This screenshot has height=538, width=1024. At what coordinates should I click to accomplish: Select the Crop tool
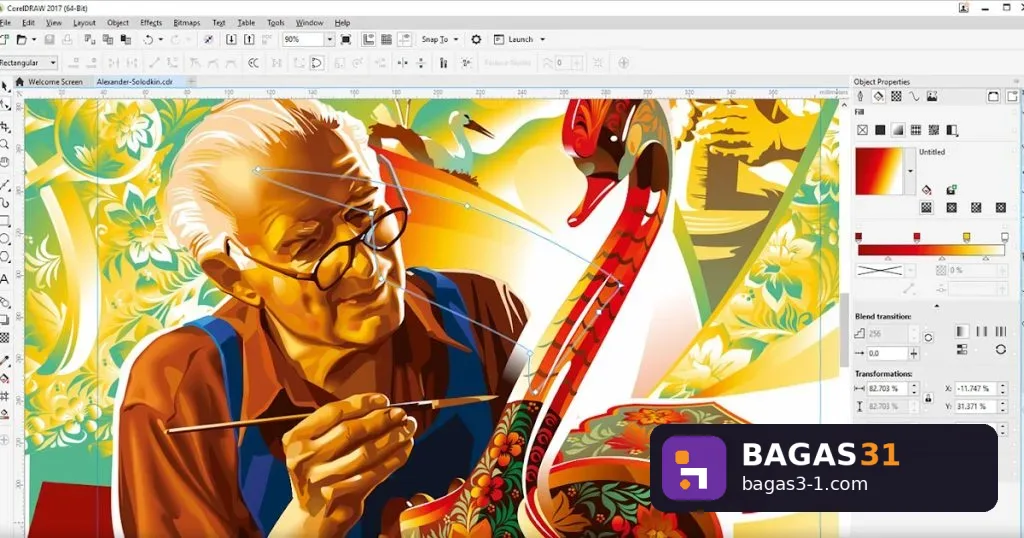(5, 127)
